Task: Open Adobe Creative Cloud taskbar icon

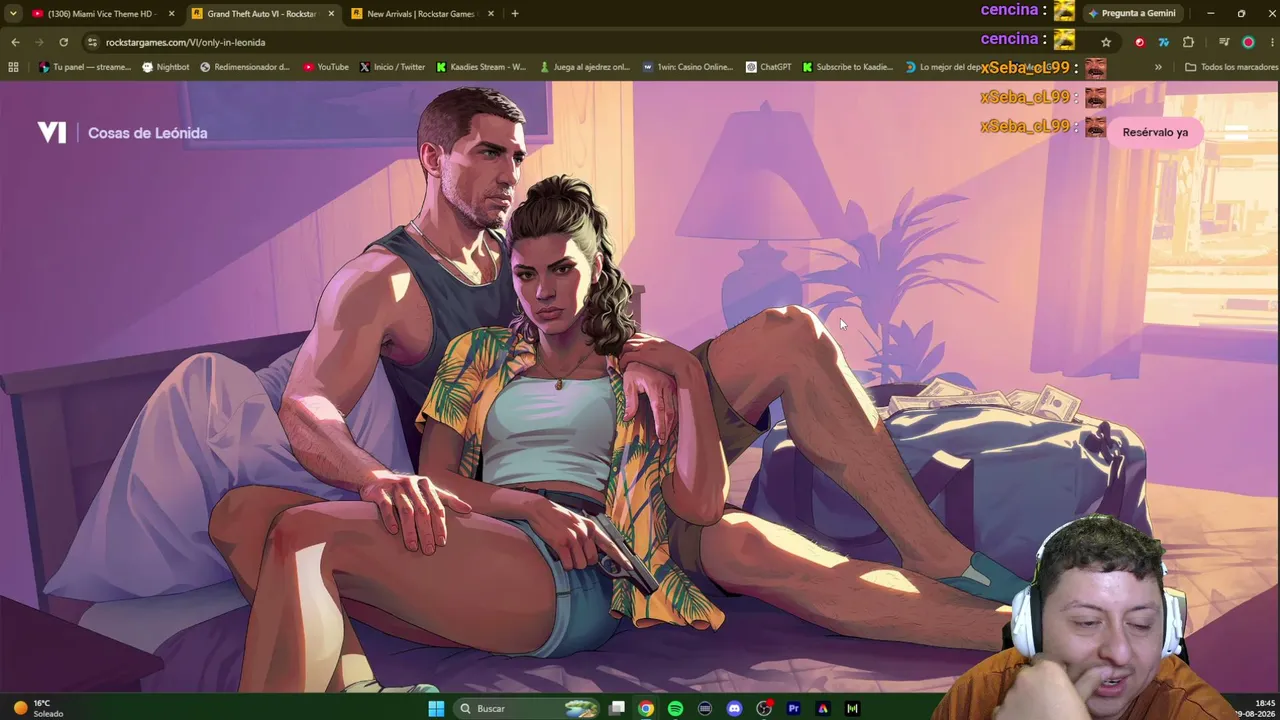Action: click(823, 708)
